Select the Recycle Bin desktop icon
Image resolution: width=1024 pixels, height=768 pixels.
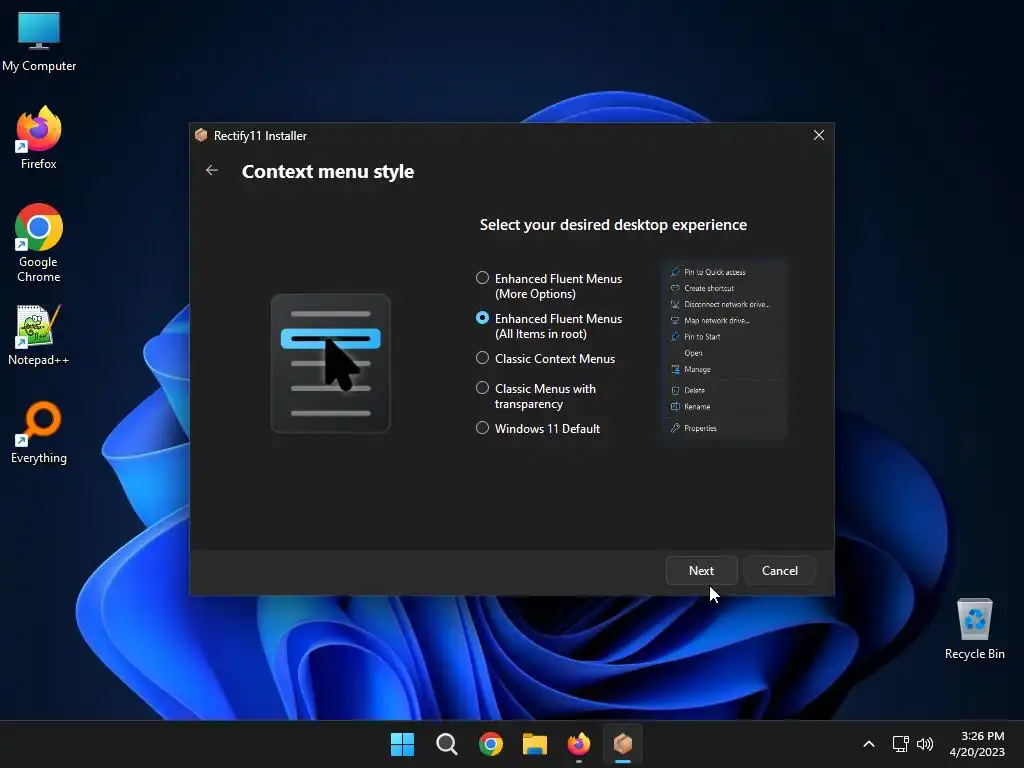tap(974, 629)
